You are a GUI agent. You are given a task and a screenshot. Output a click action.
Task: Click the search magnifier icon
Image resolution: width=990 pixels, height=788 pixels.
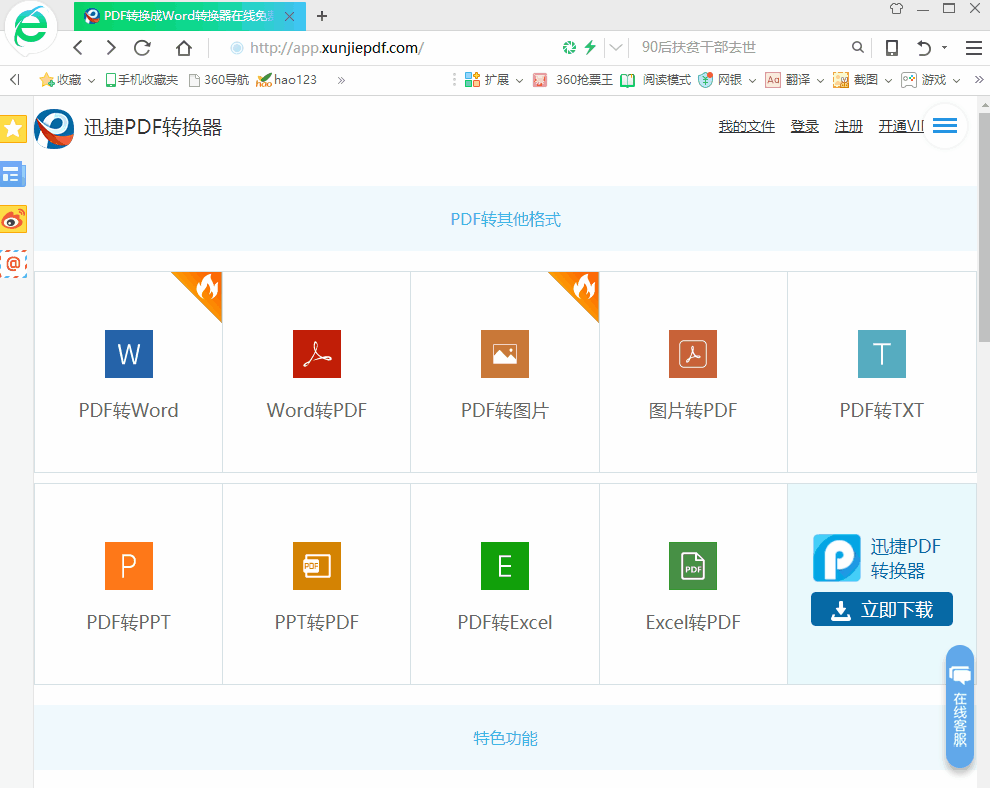click(x=857, y=47)
